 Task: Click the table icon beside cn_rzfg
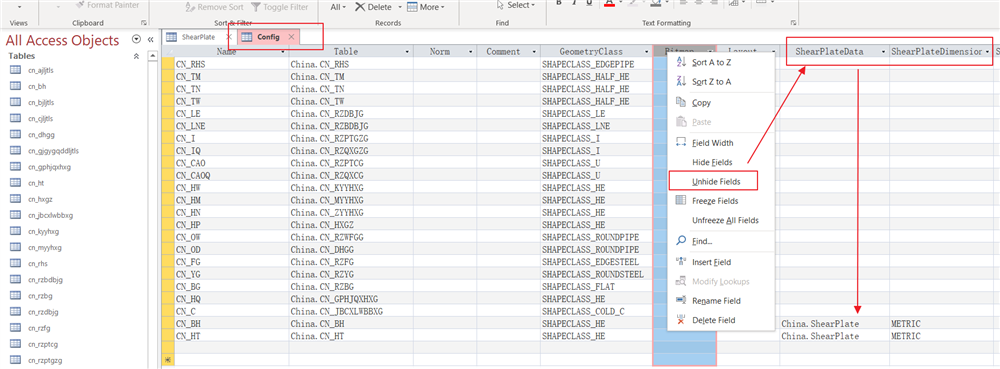pyautogui.click(x=16, y=328)
